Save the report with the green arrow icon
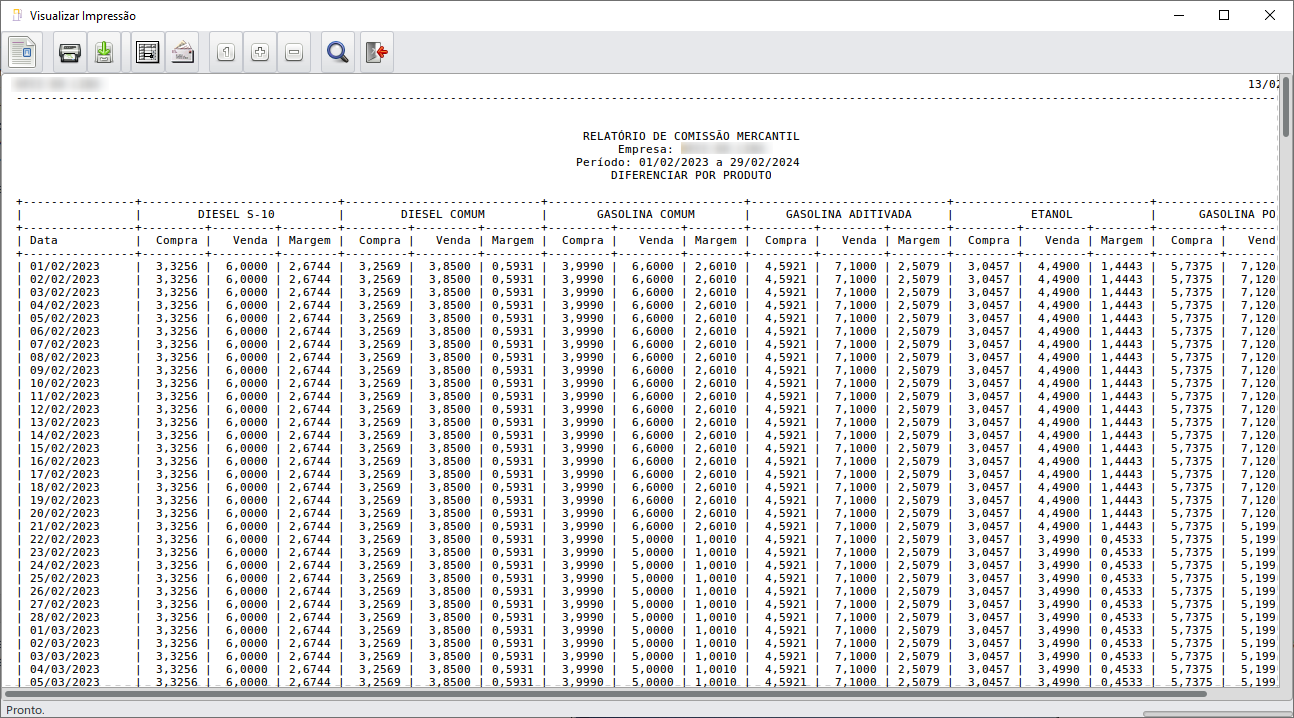The width and height of the screenshot is (1294, 718). coord(104,52)
